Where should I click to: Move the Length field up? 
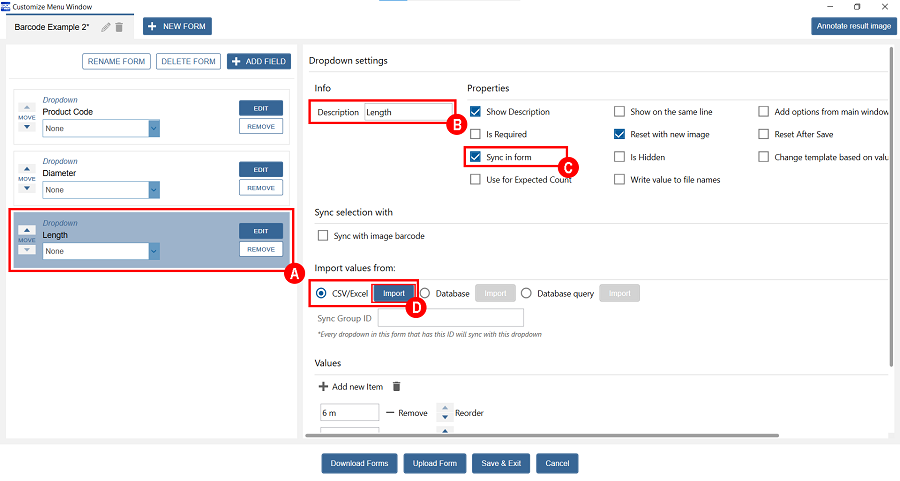tap(27, 230)
